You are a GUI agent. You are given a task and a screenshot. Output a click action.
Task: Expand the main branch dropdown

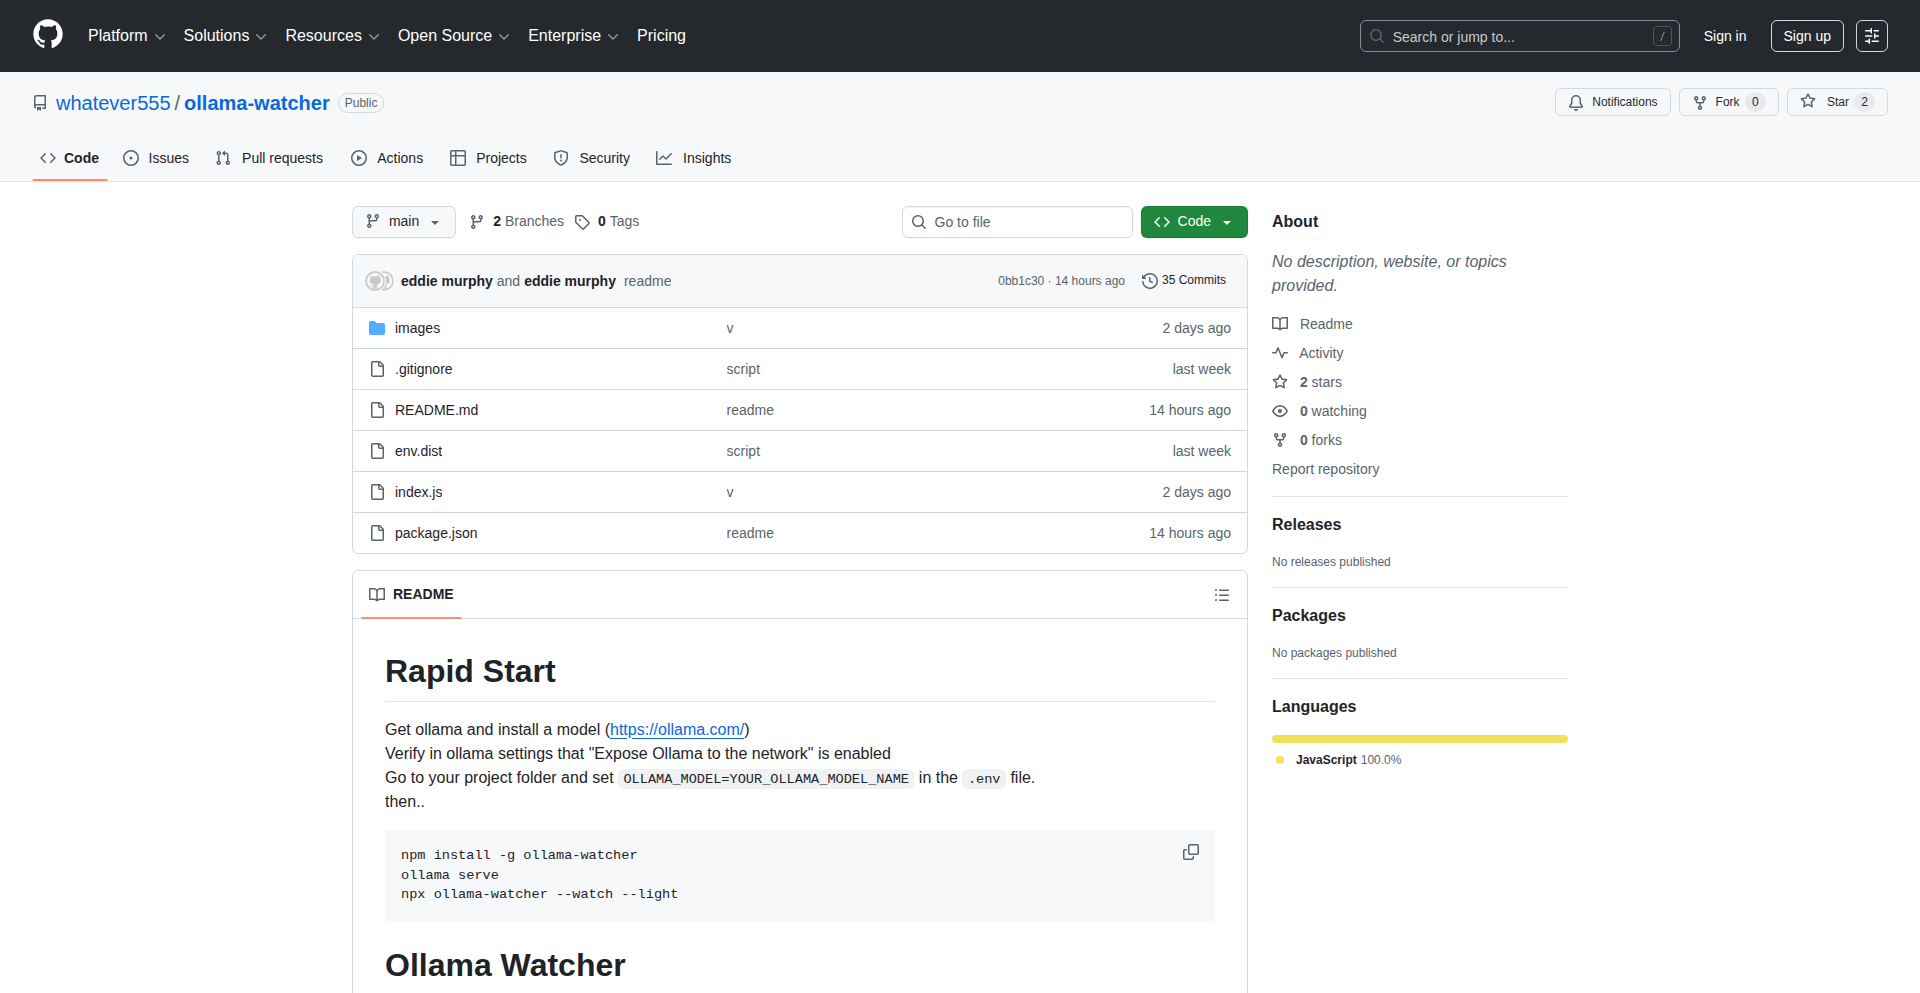(403, 222)
